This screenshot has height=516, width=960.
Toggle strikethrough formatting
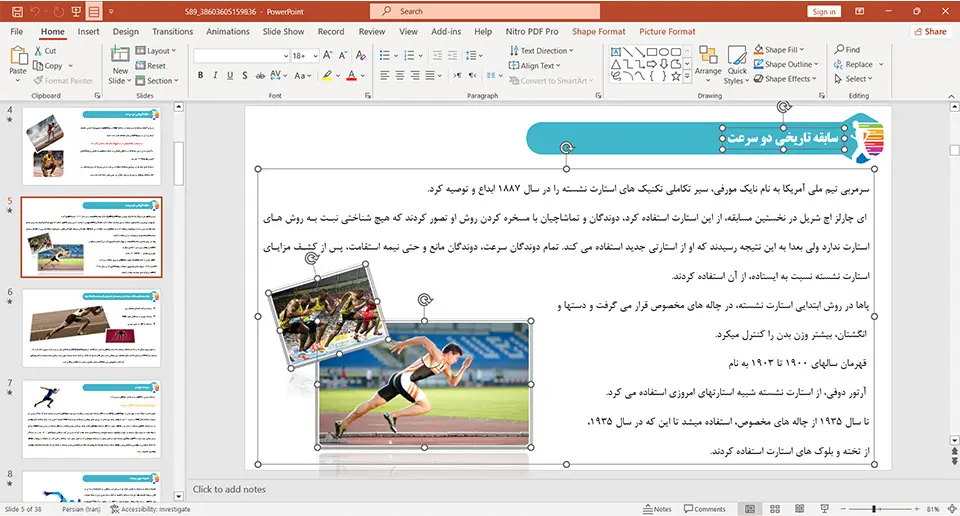click(260, 75)
